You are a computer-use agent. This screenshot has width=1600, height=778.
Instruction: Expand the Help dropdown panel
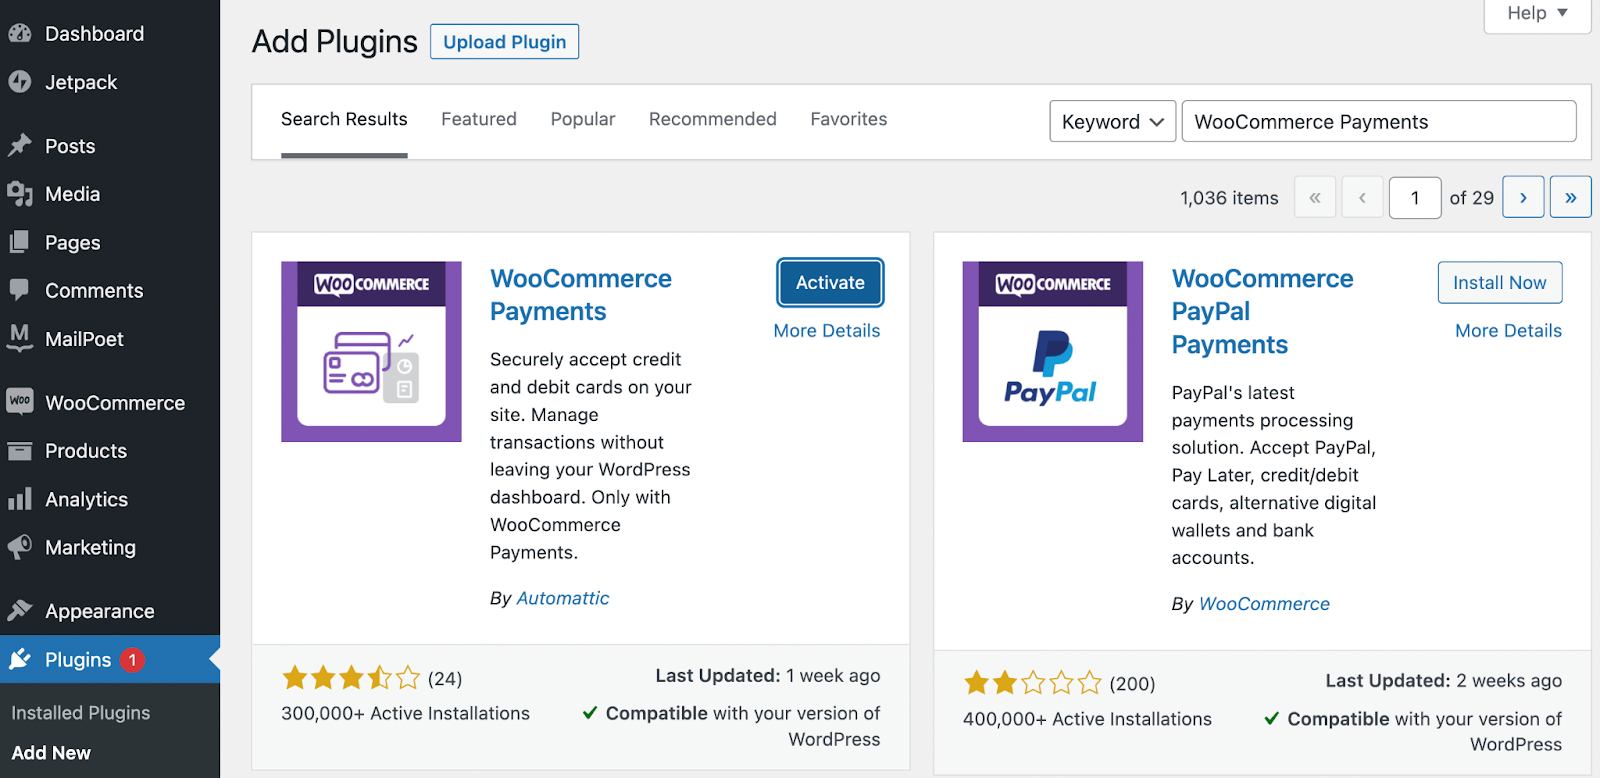[x=1537, y=13]
